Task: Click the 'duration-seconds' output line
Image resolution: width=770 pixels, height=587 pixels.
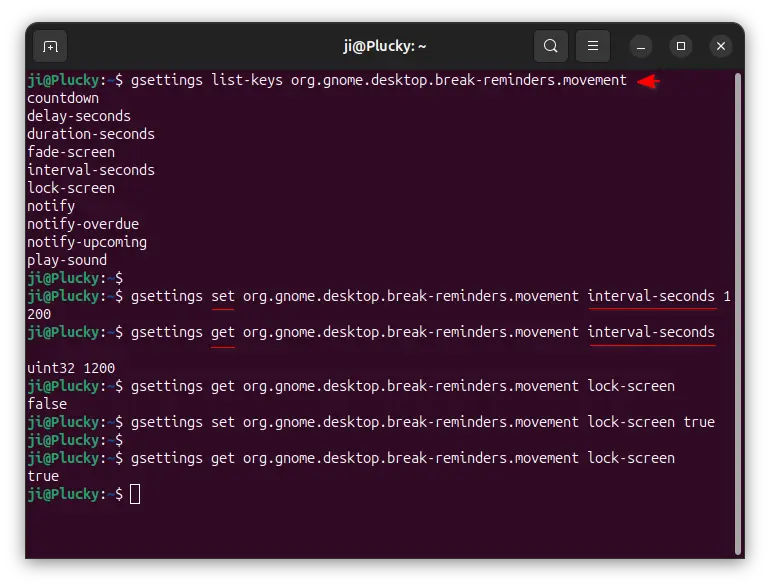Action: (x=91, y=134)
